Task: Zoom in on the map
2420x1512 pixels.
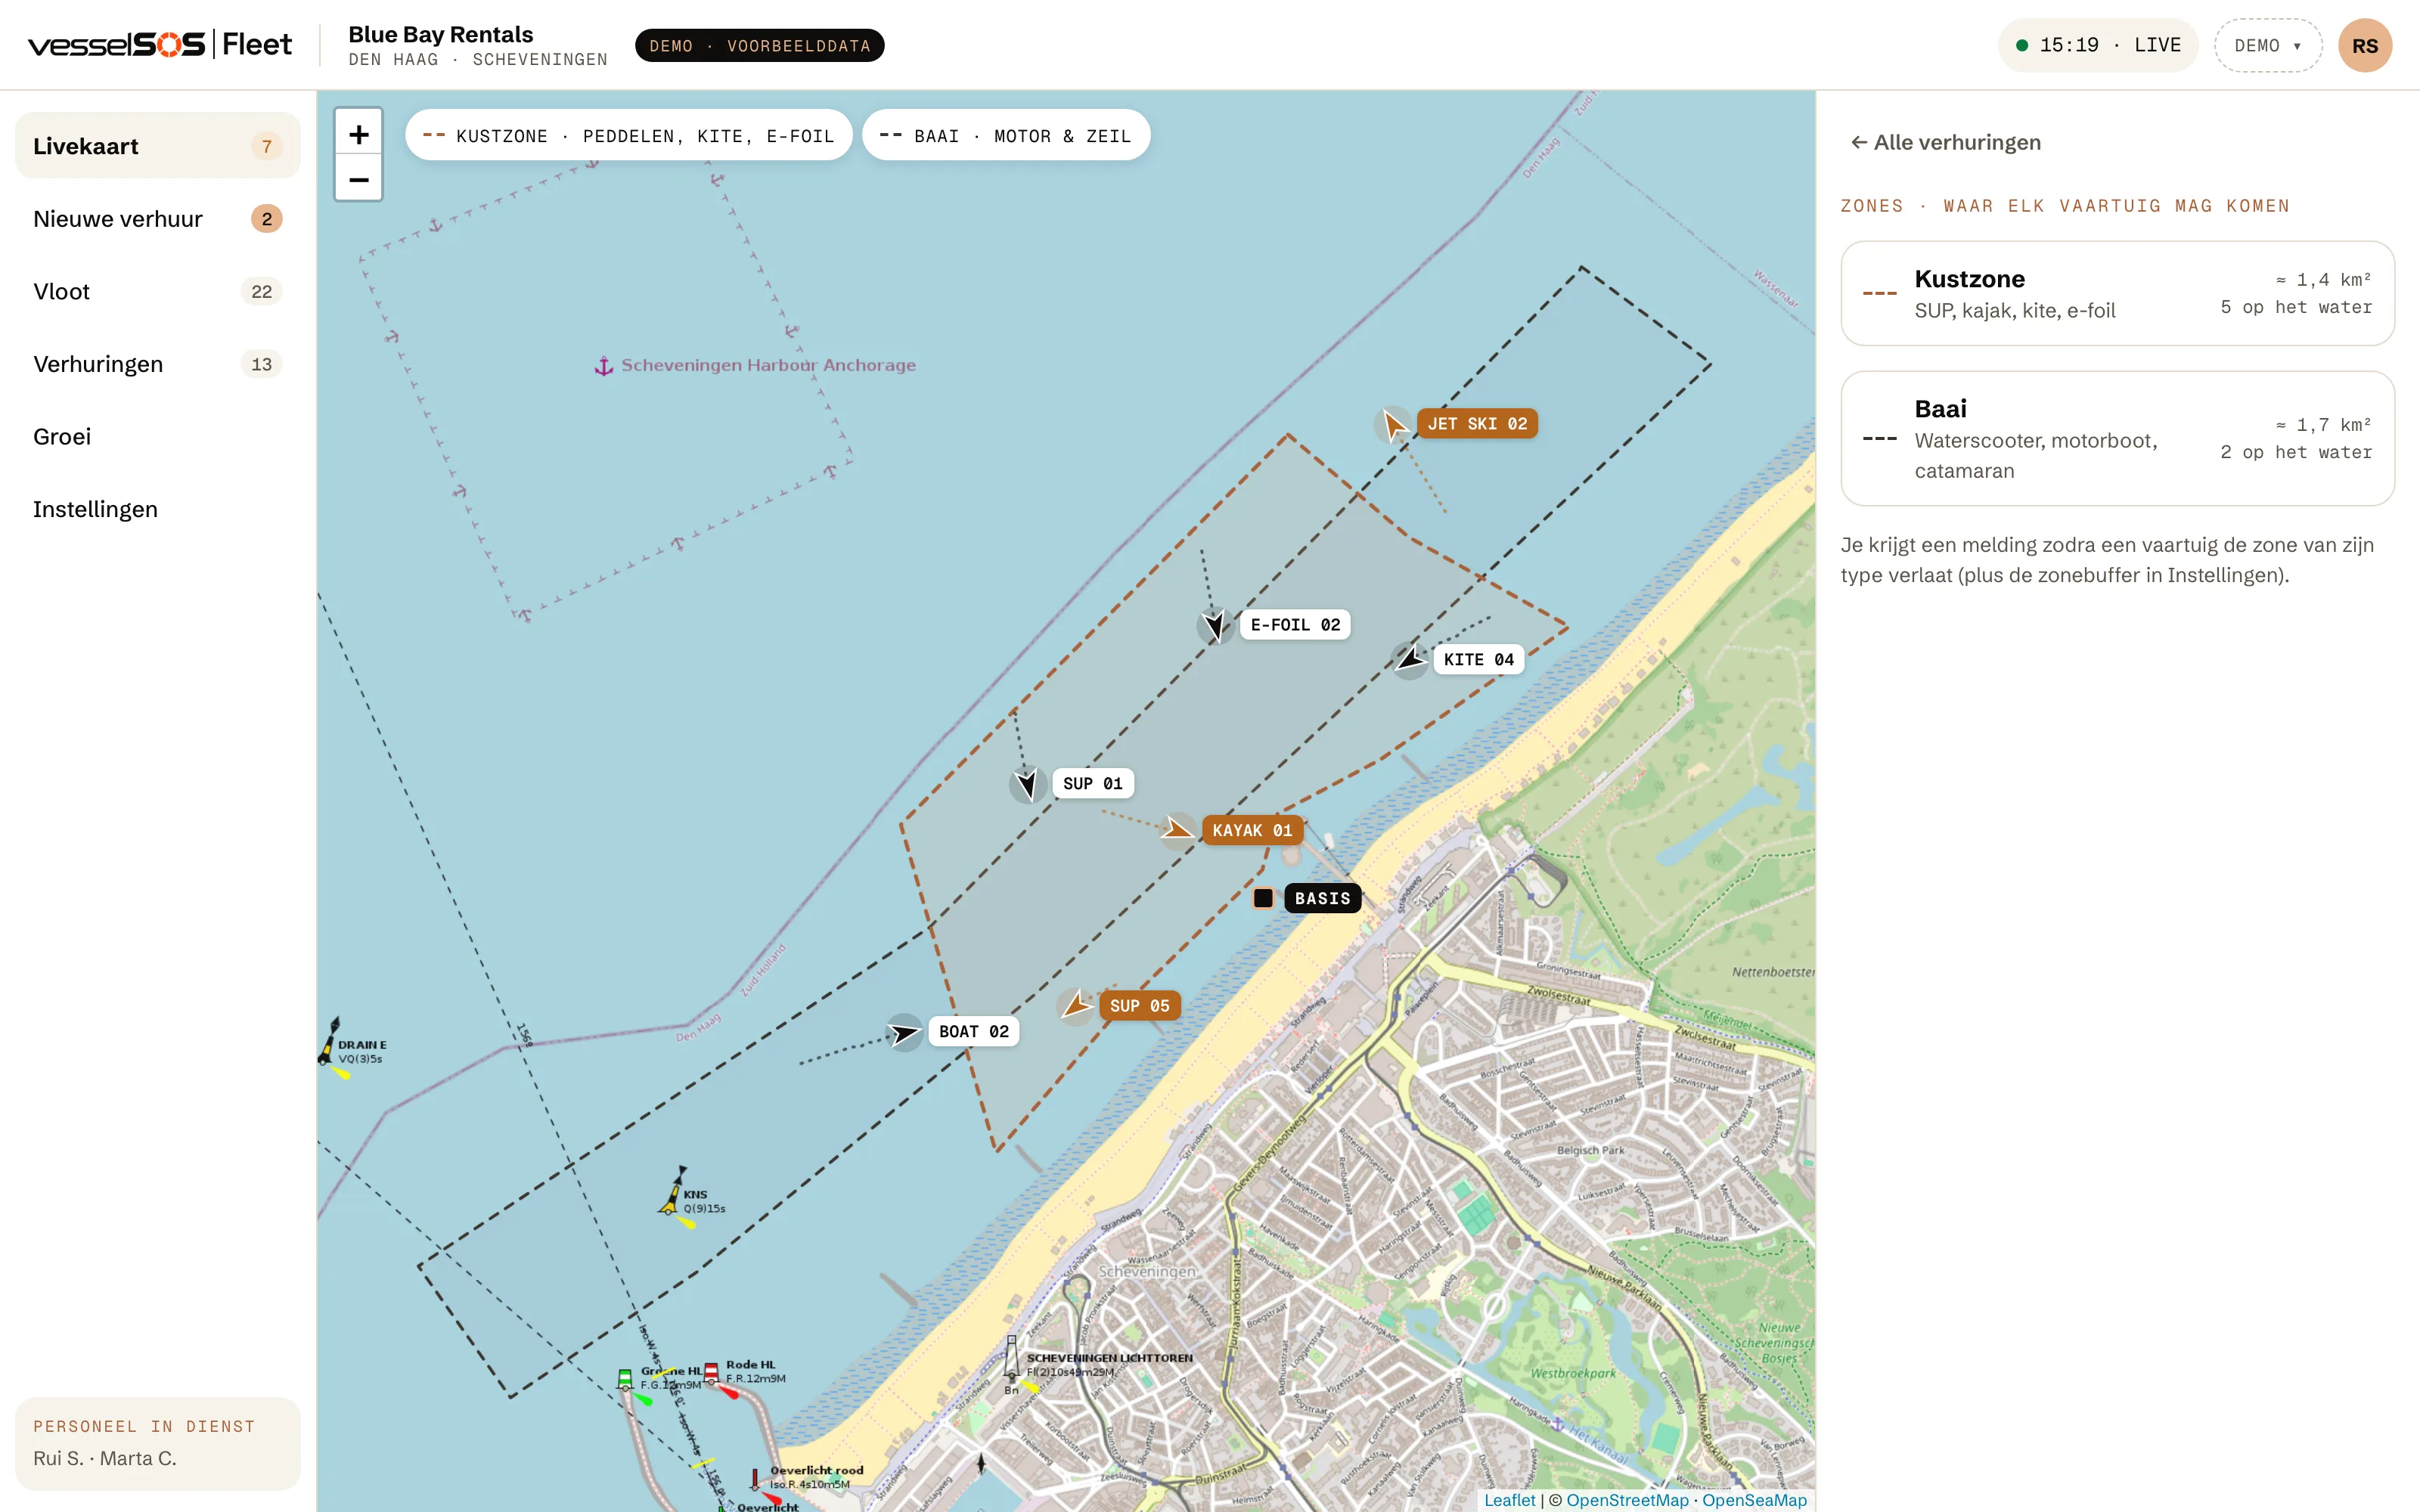Action: click(358, 133)
